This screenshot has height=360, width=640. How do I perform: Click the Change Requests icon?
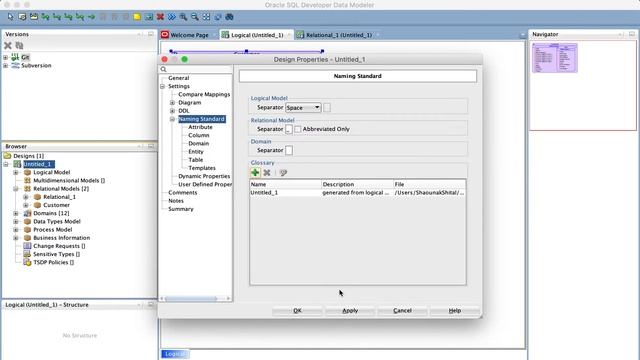coord(27,246)
